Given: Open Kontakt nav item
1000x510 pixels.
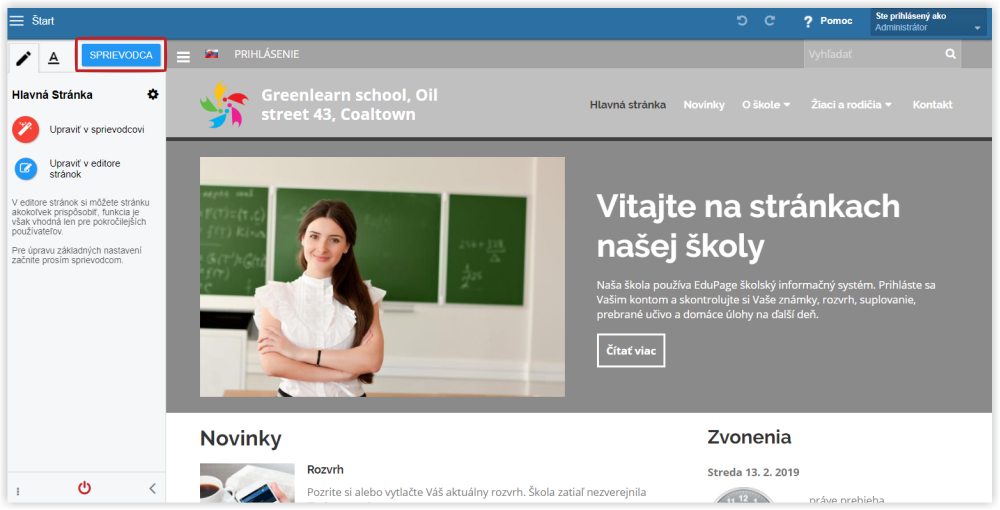Looking at the screenshot, I should 932,105.
